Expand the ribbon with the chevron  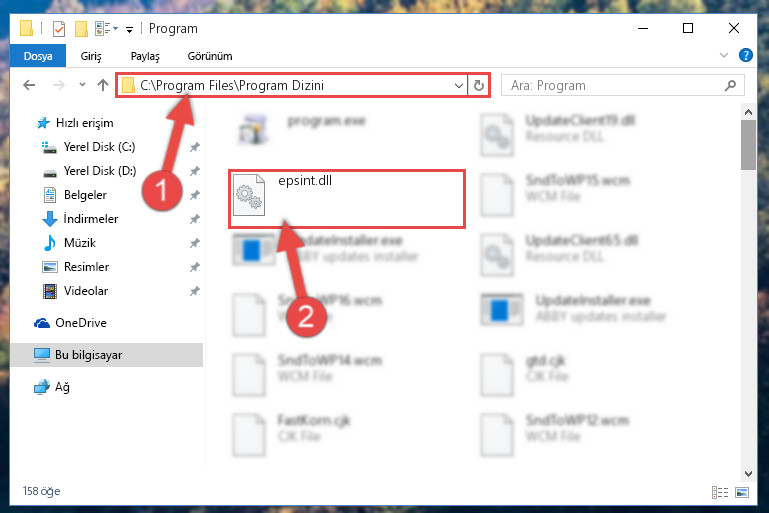click(723, 55)
